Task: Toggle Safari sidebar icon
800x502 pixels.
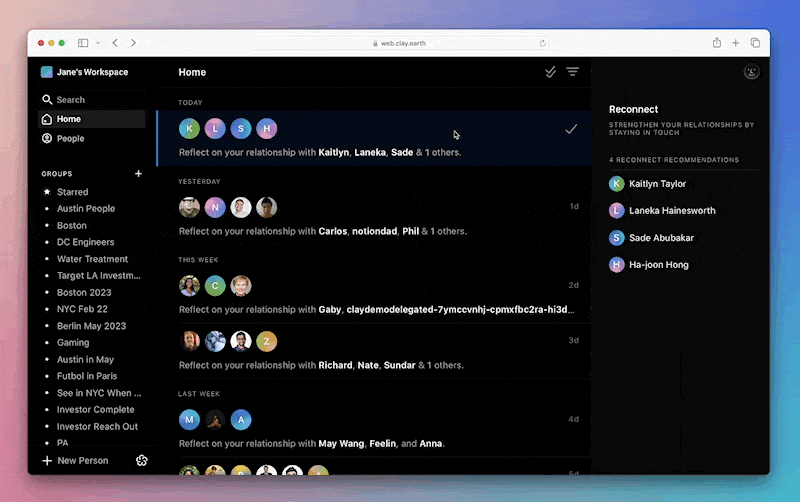Action: pyautogui.click(x=83, y=43)
